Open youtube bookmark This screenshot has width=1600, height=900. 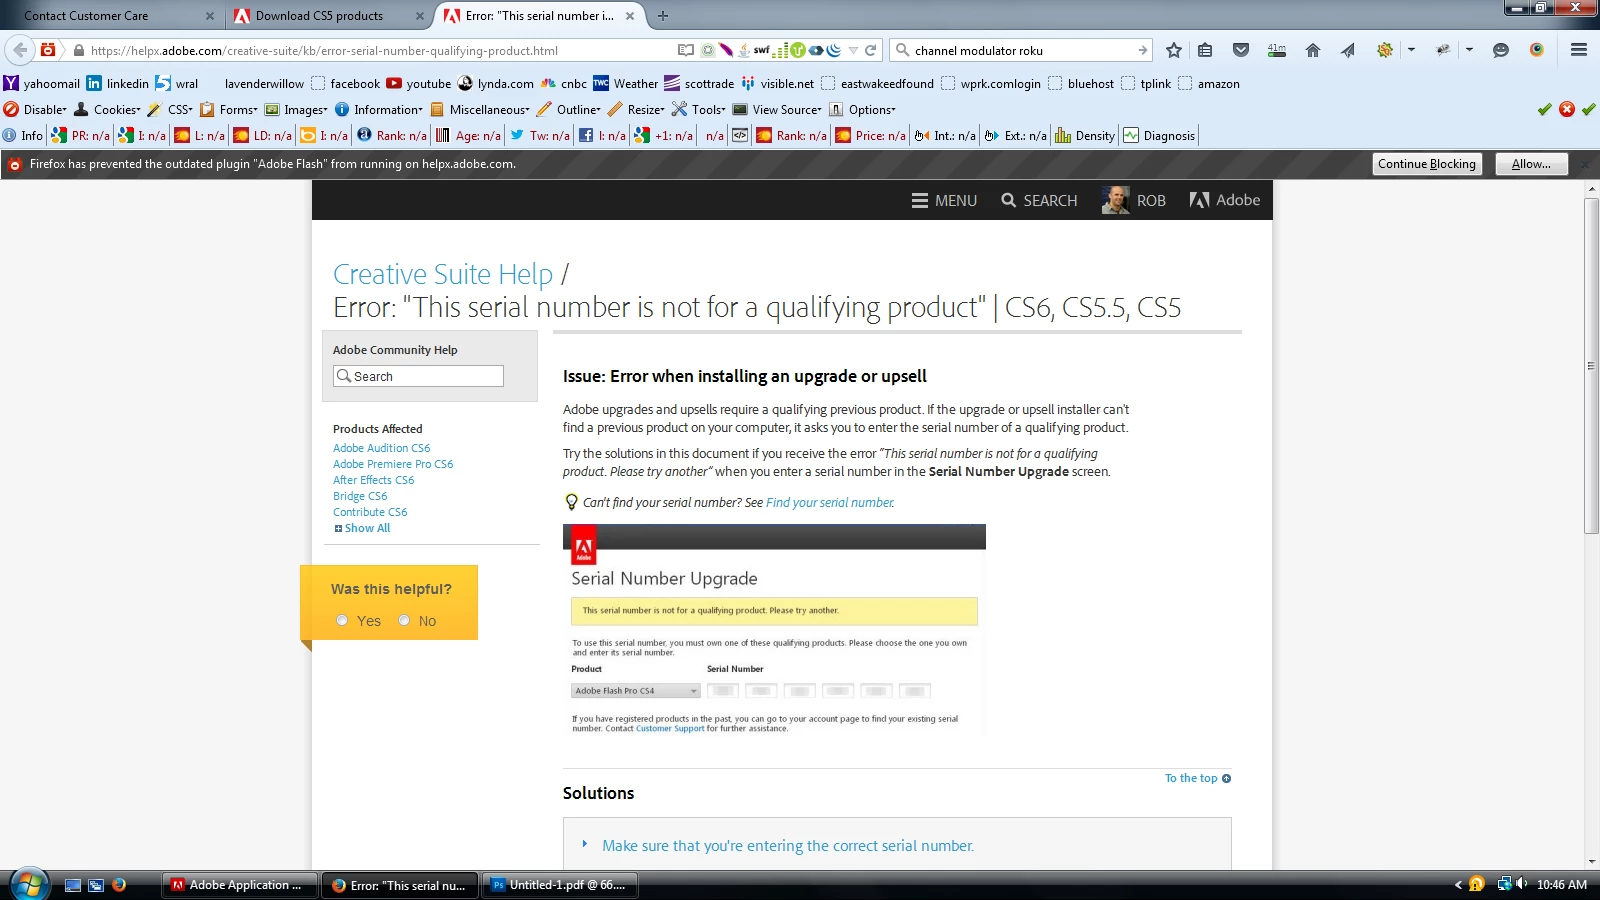419,84
